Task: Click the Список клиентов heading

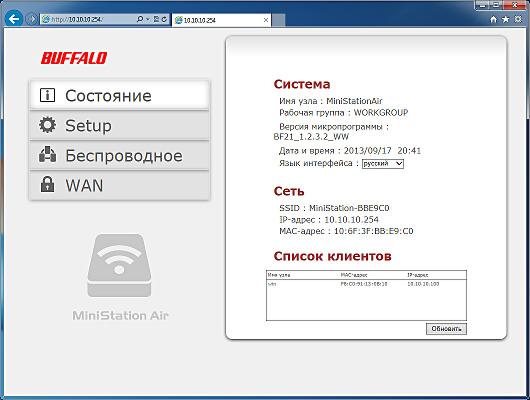Action: [333, 256]
